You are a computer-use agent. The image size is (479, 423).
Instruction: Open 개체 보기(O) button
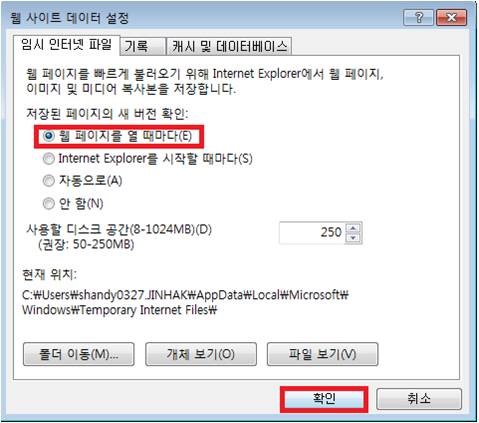pyautogui.click(x=201, y=354)
